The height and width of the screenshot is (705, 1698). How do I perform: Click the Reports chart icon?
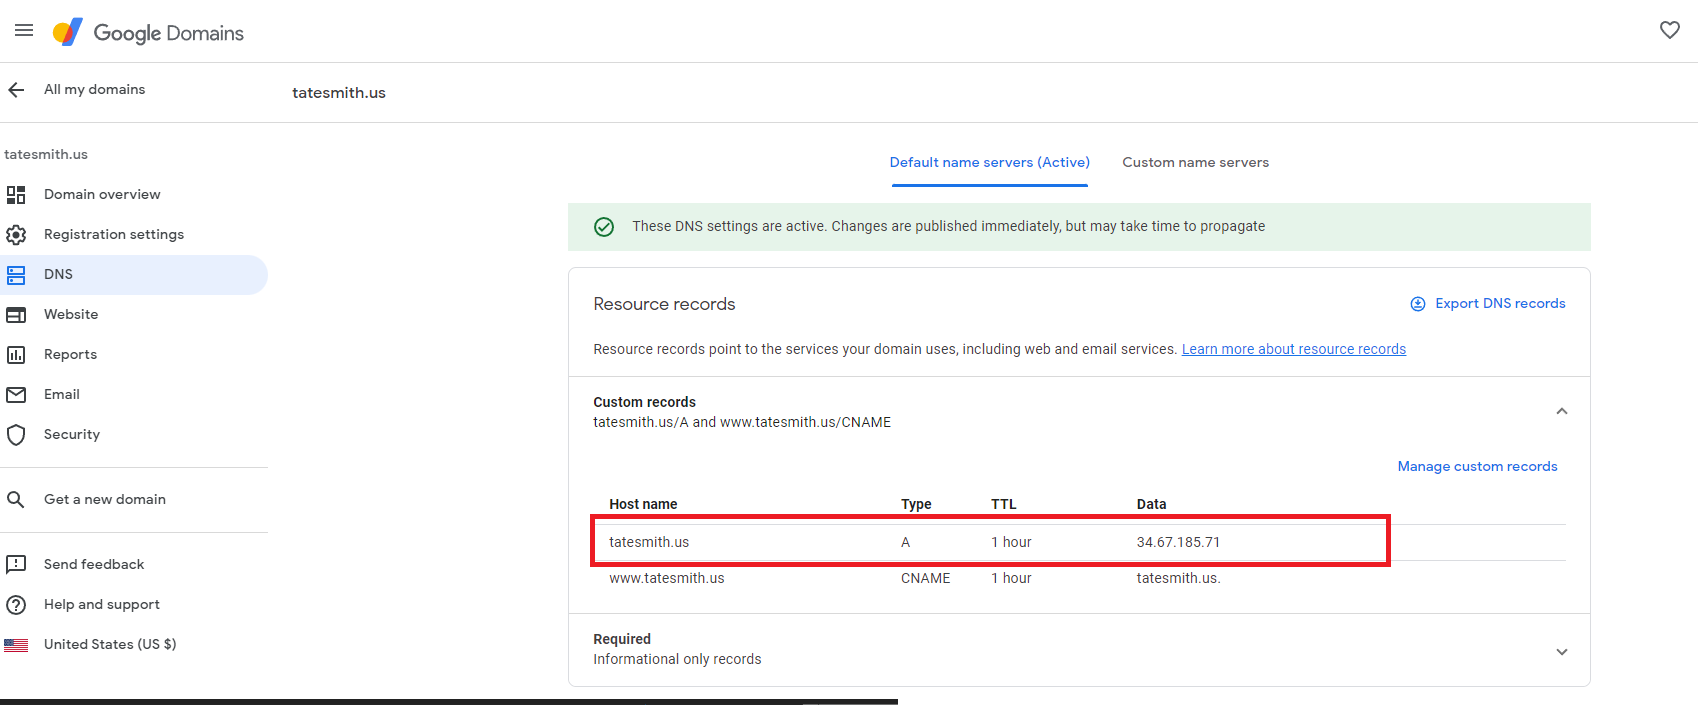click(16, 355)
